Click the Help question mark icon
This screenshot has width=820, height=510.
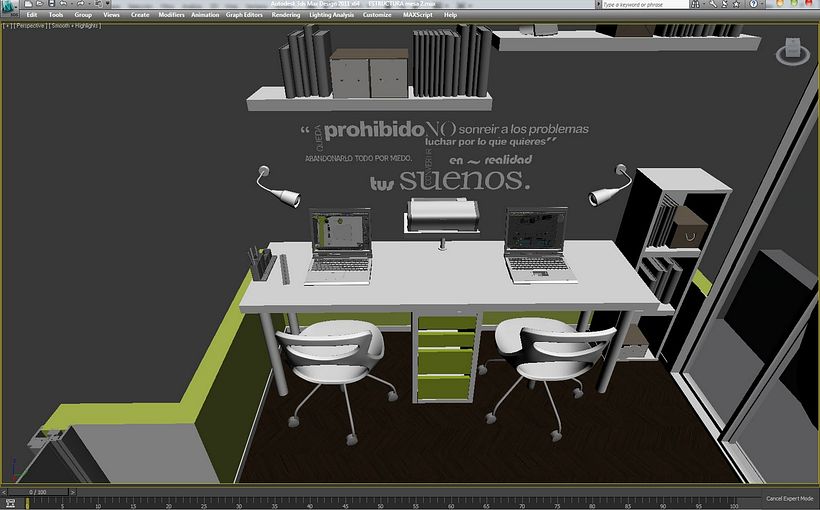click(754, 4)
